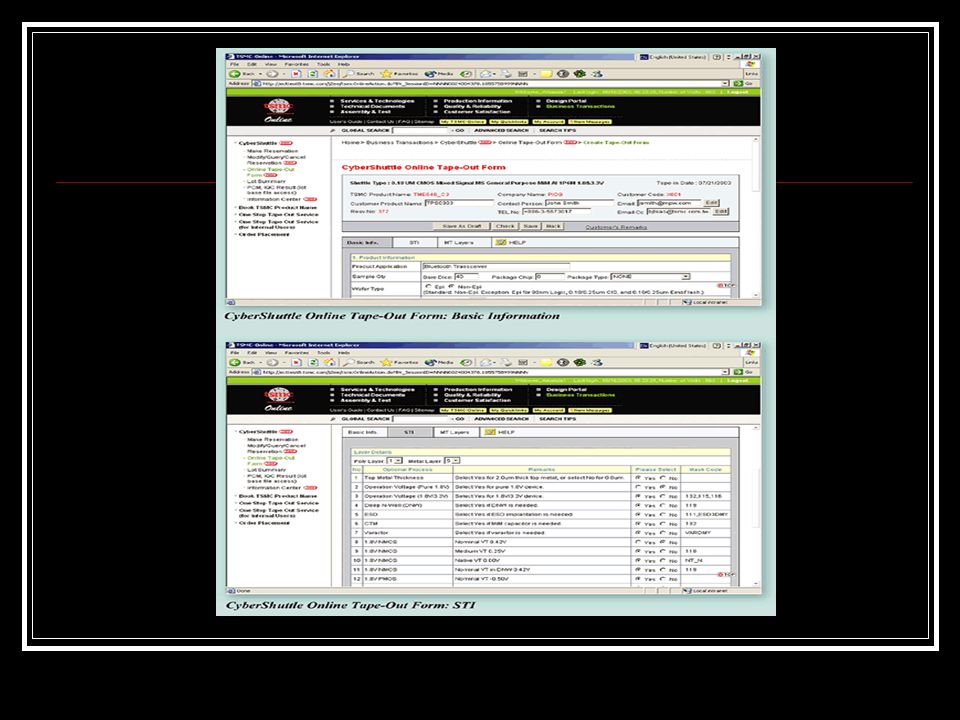Click the Refresh icon in the STI browser toolbar
Screen dimensions: 960x720
pos(313,362)
